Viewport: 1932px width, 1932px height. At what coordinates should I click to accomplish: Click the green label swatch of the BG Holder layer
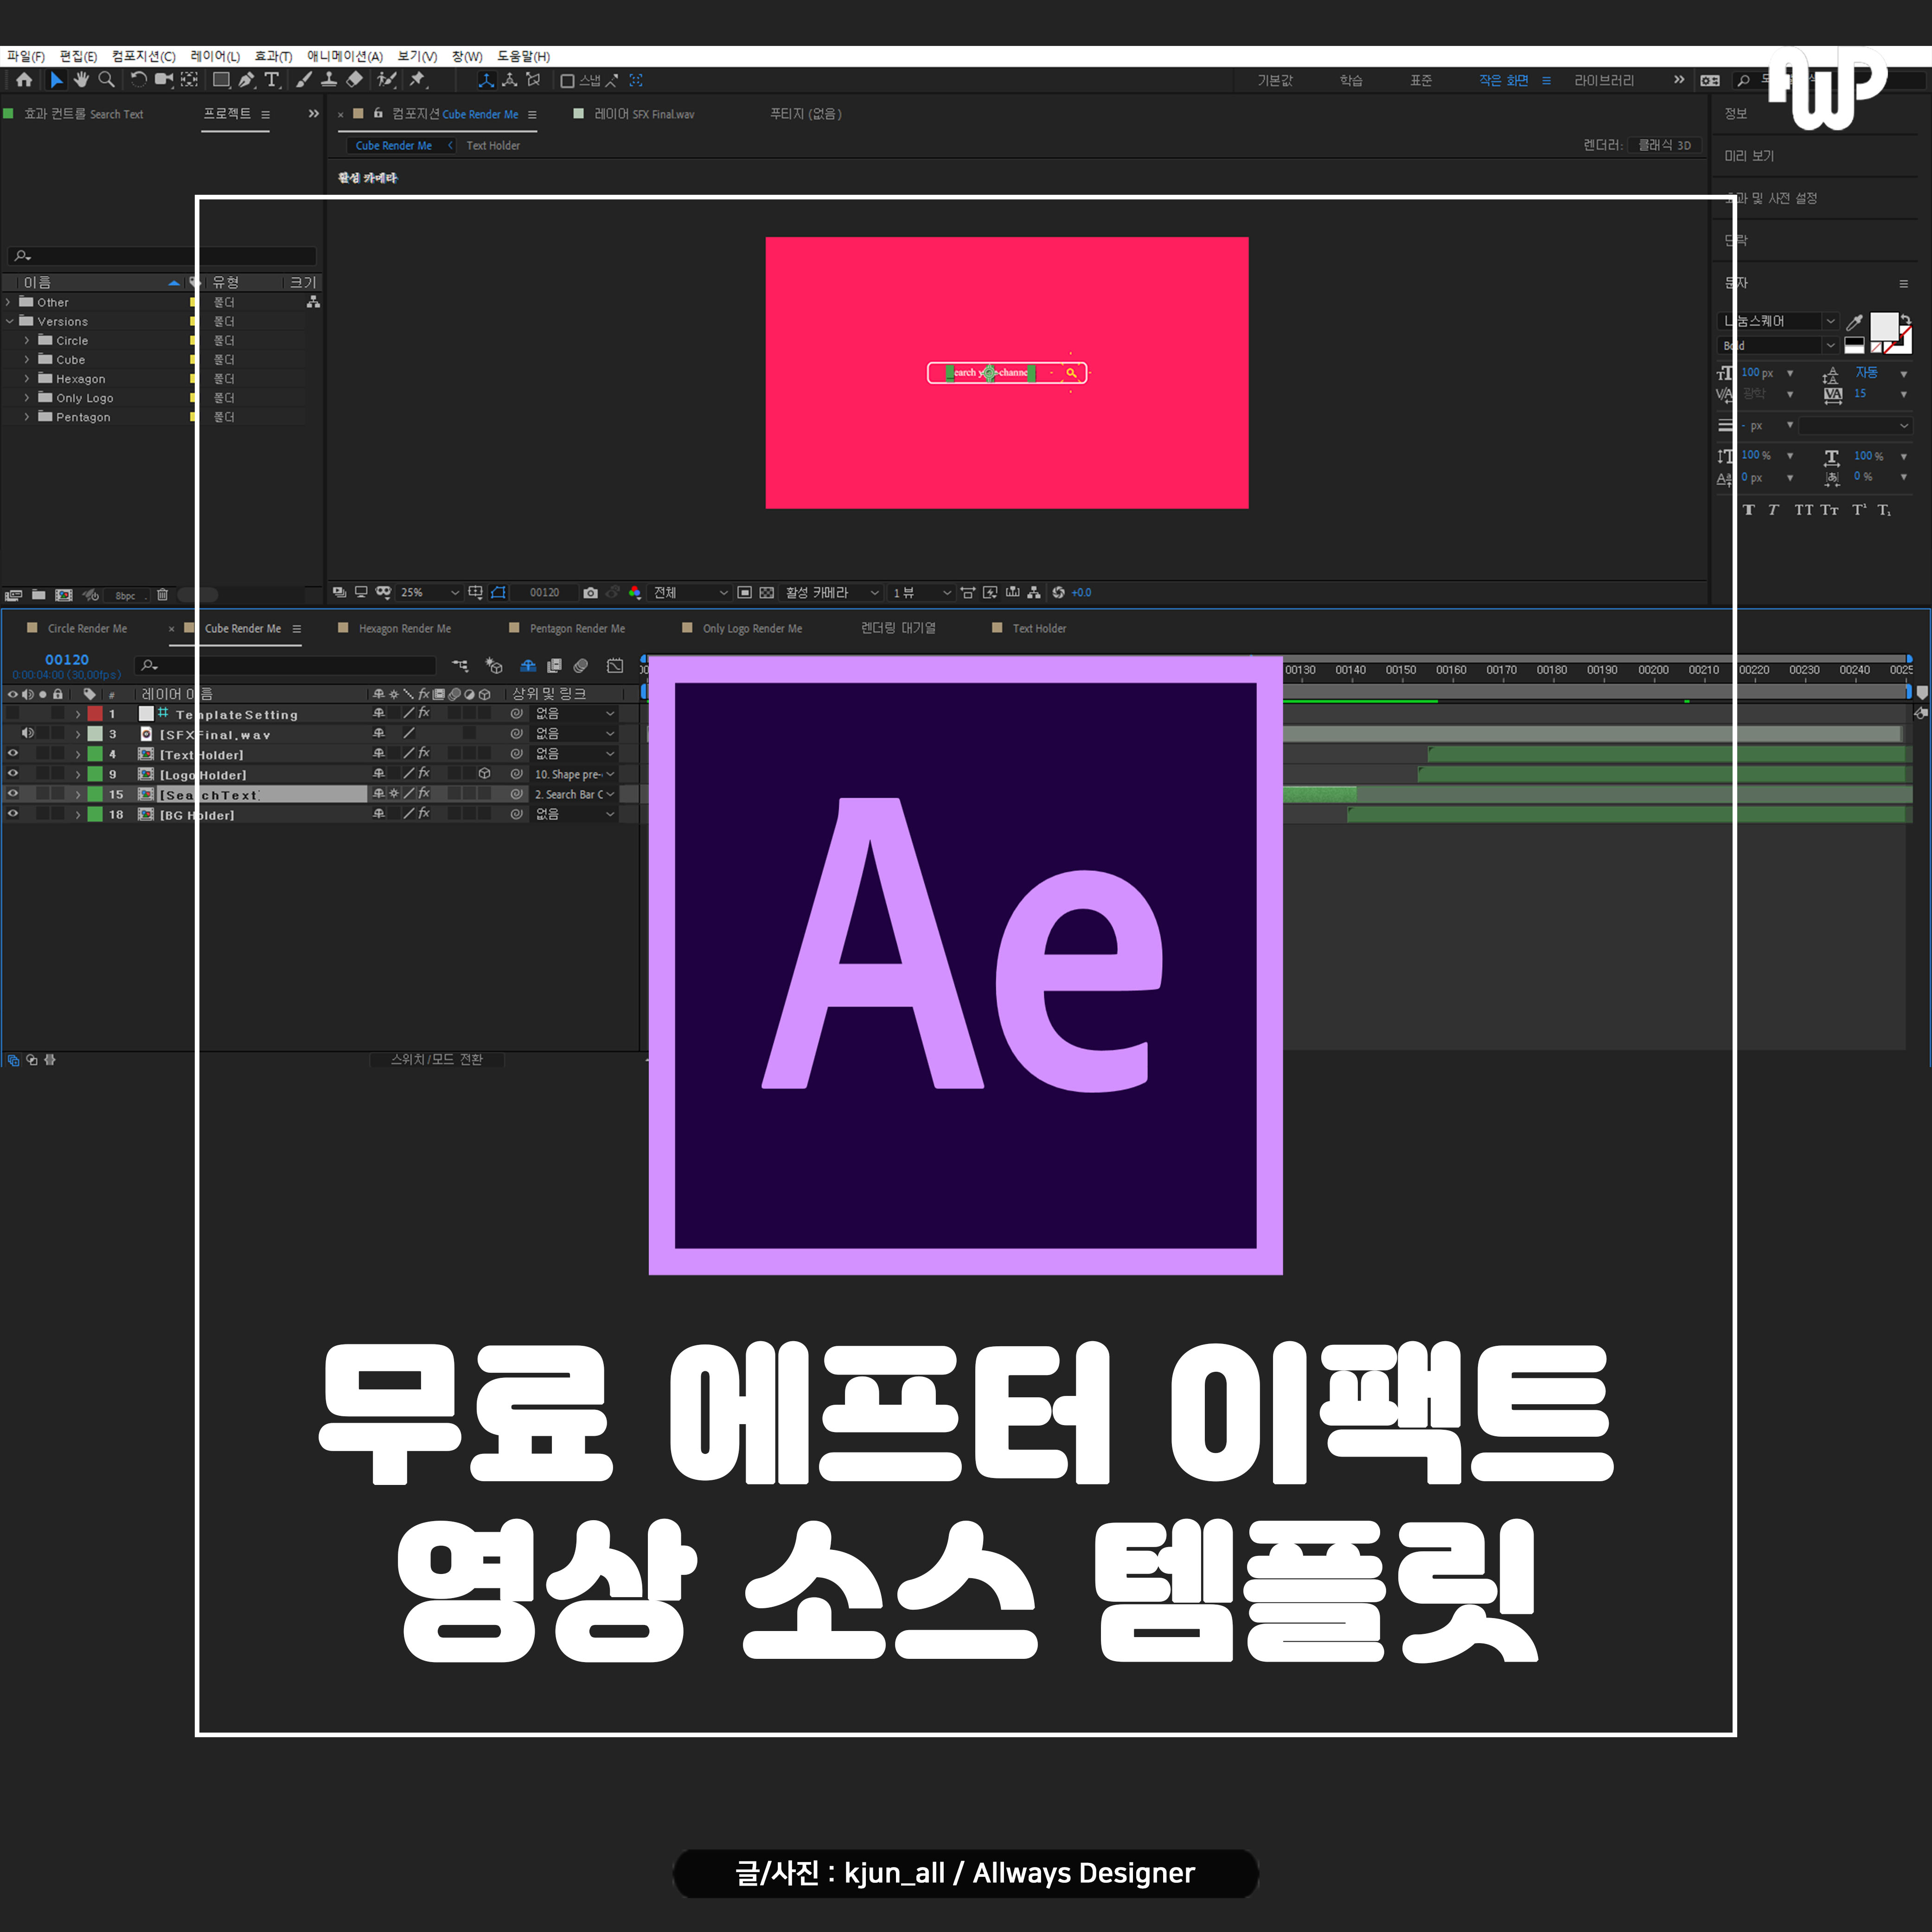click(x=95, y=814)
